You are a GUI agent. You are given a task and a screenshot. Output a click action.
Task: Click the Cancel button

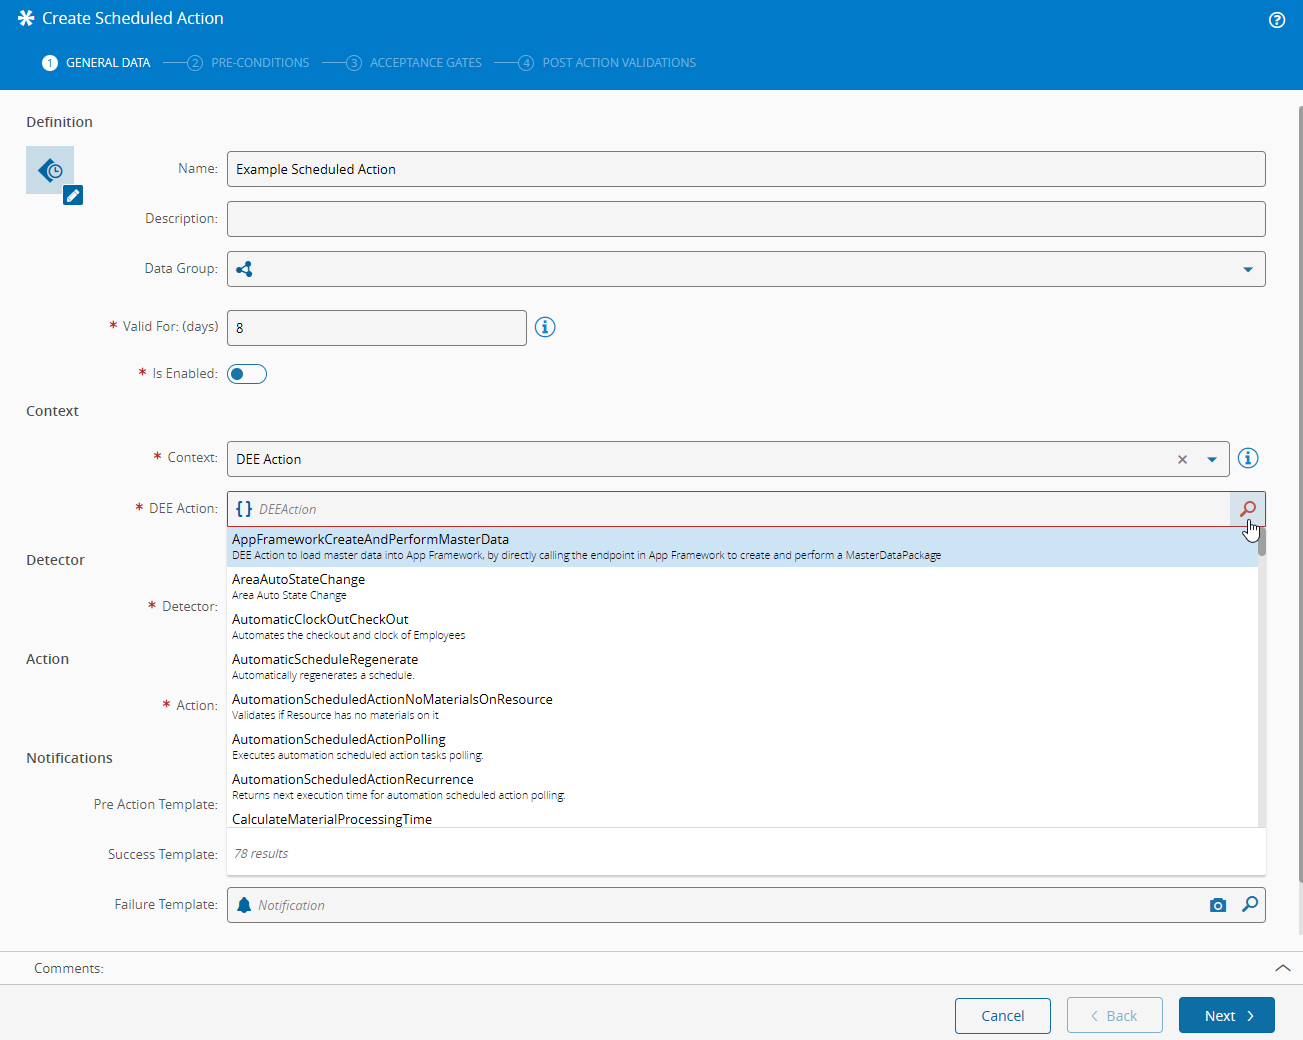pos(1002,1015)
